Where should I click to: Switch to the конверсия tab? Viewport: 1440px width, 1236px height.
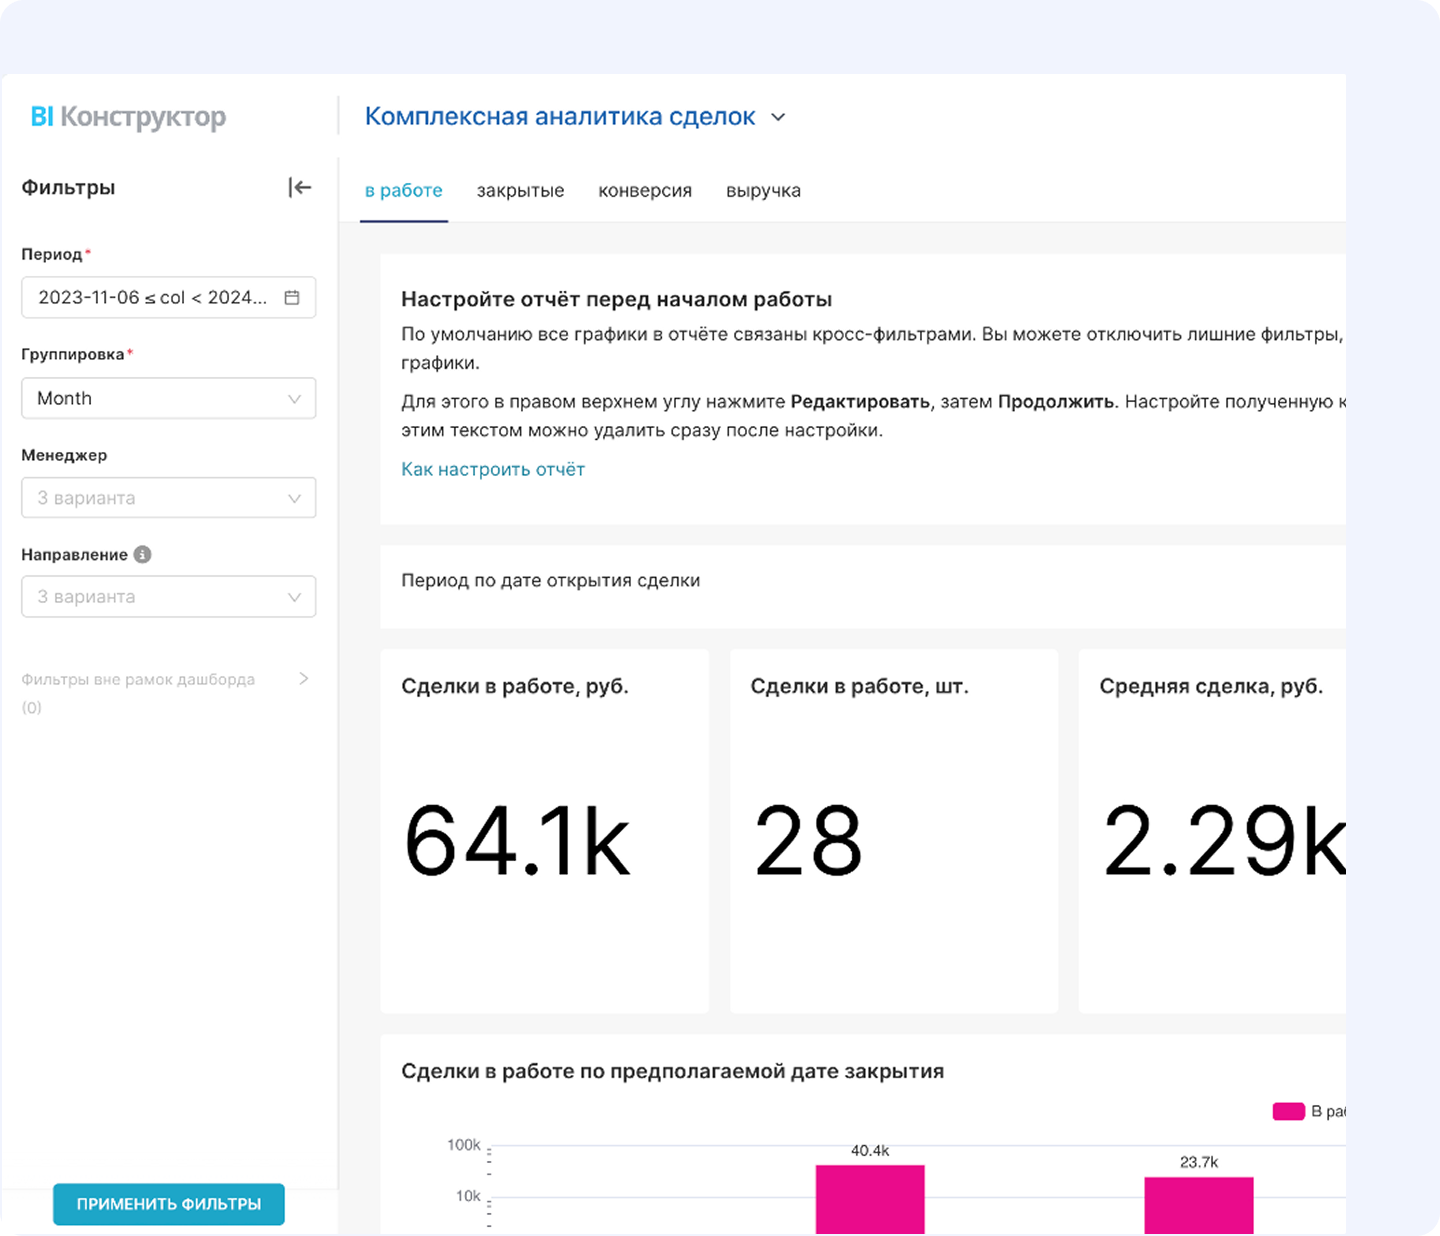pos(645,191)
